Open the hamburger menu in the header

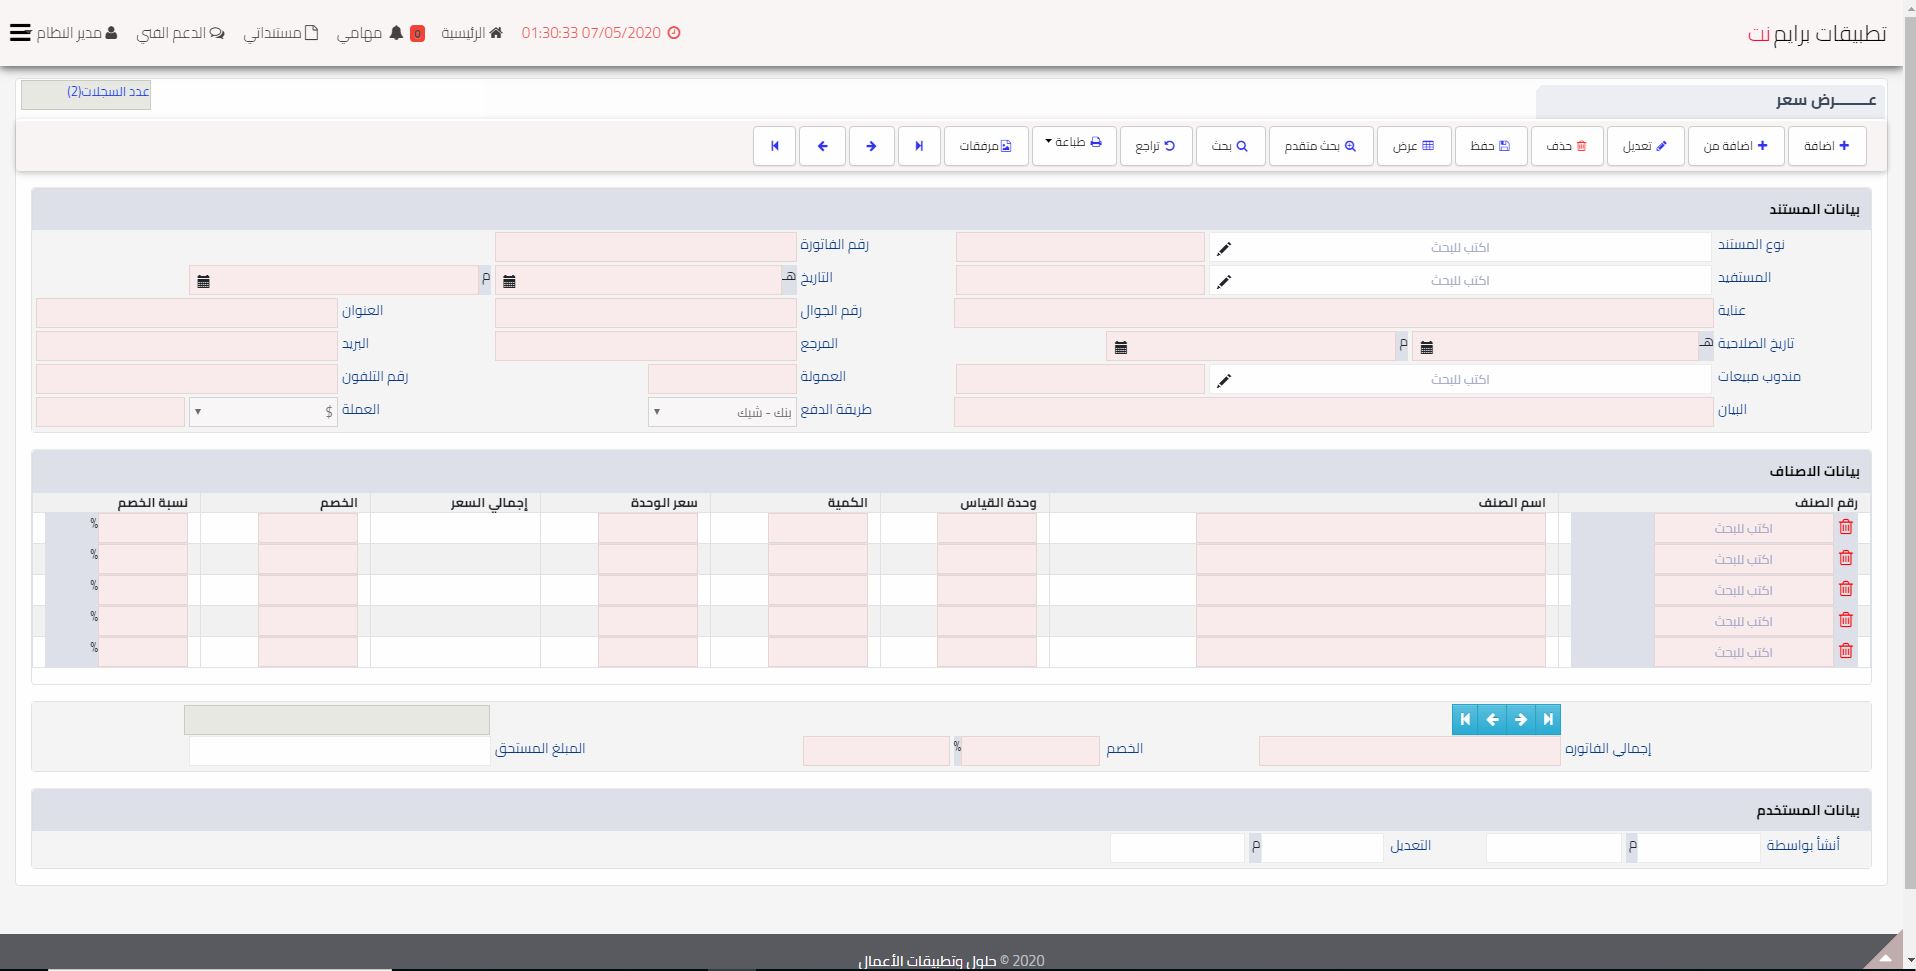coord(20,33)
